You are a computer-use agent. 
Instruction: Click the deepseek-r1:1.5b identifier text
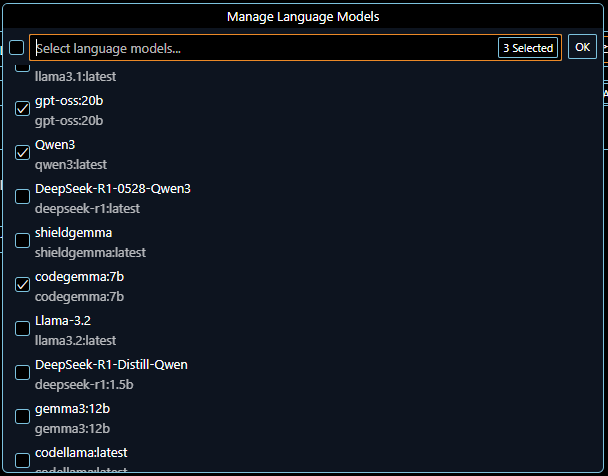84,385
